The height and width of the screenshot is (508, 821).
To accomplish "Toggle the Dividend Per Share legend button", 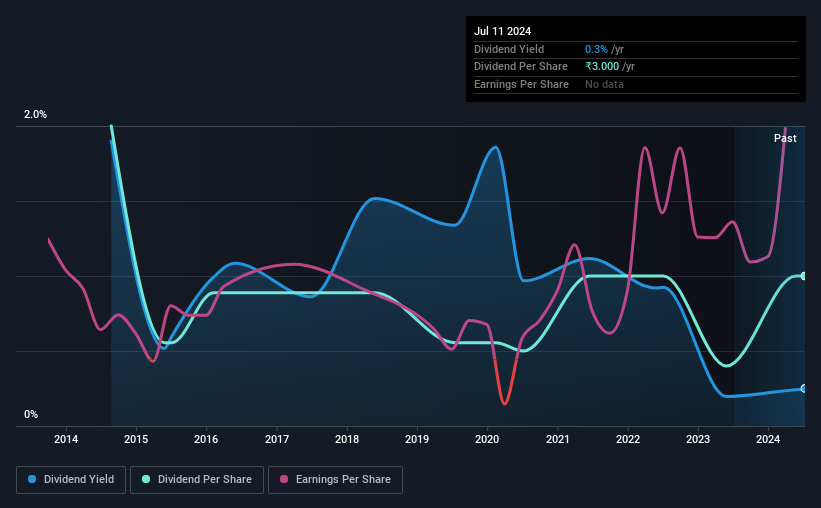I will pos(197,480).
